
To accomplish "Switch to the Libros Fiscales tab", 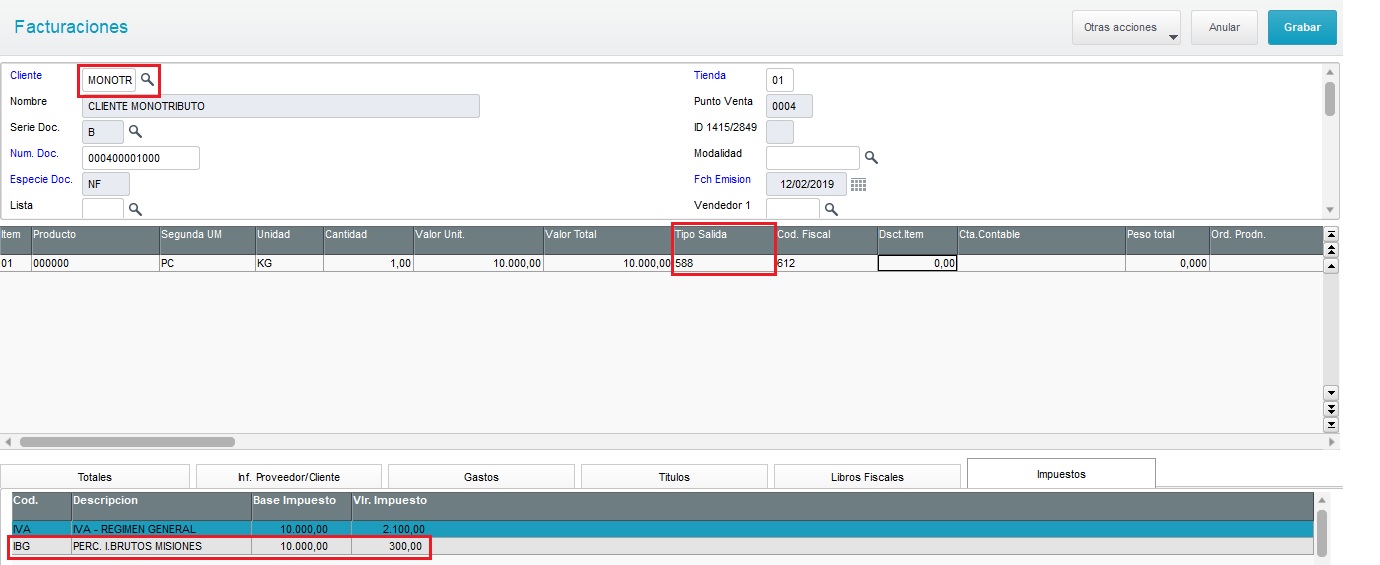I will 867,477.
